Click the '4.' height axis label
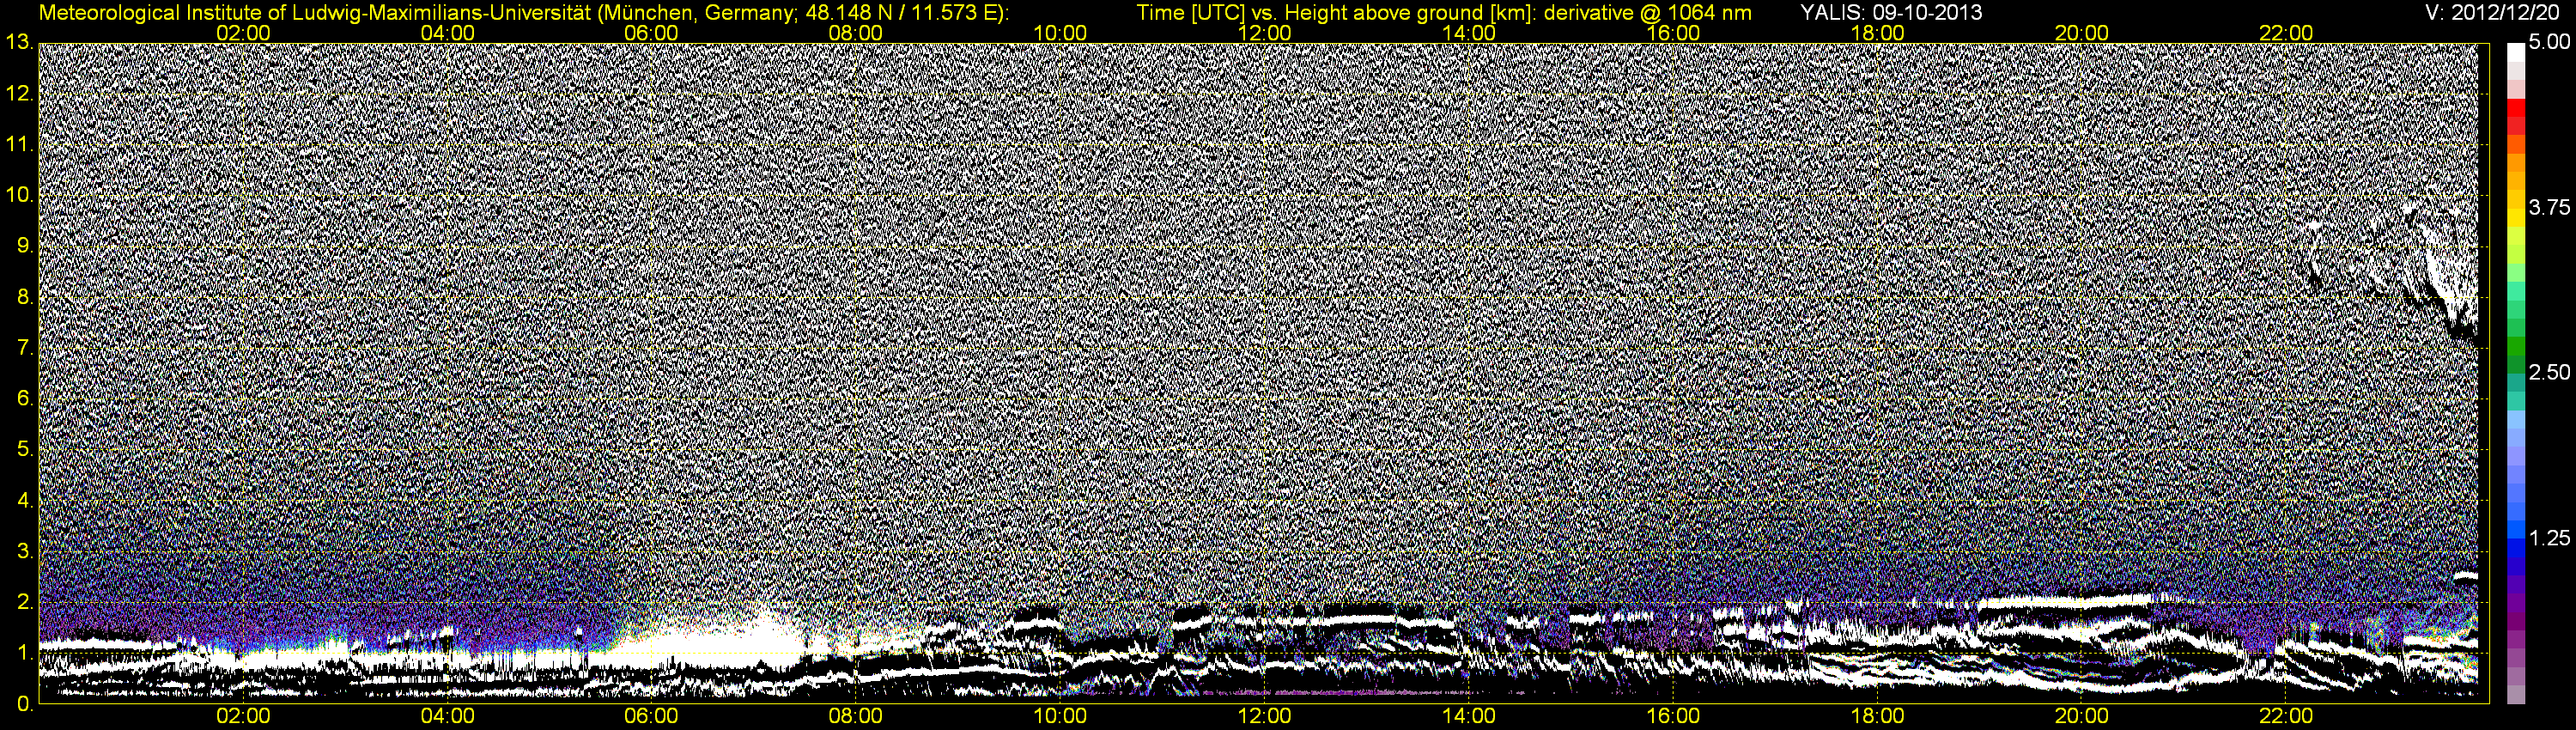This screenshot has height=730, width=2576. 25,500
